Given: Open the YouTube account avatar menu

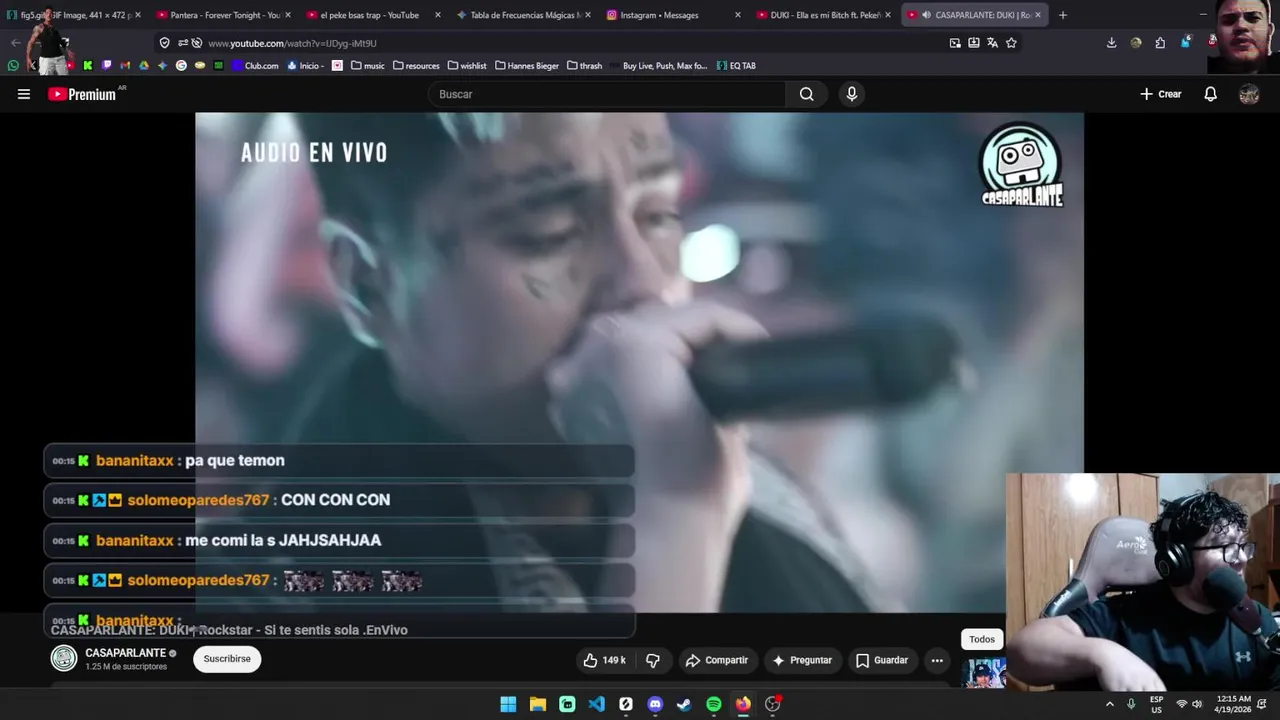Looking at the screenshot, I should click(x=1249, y=94).
